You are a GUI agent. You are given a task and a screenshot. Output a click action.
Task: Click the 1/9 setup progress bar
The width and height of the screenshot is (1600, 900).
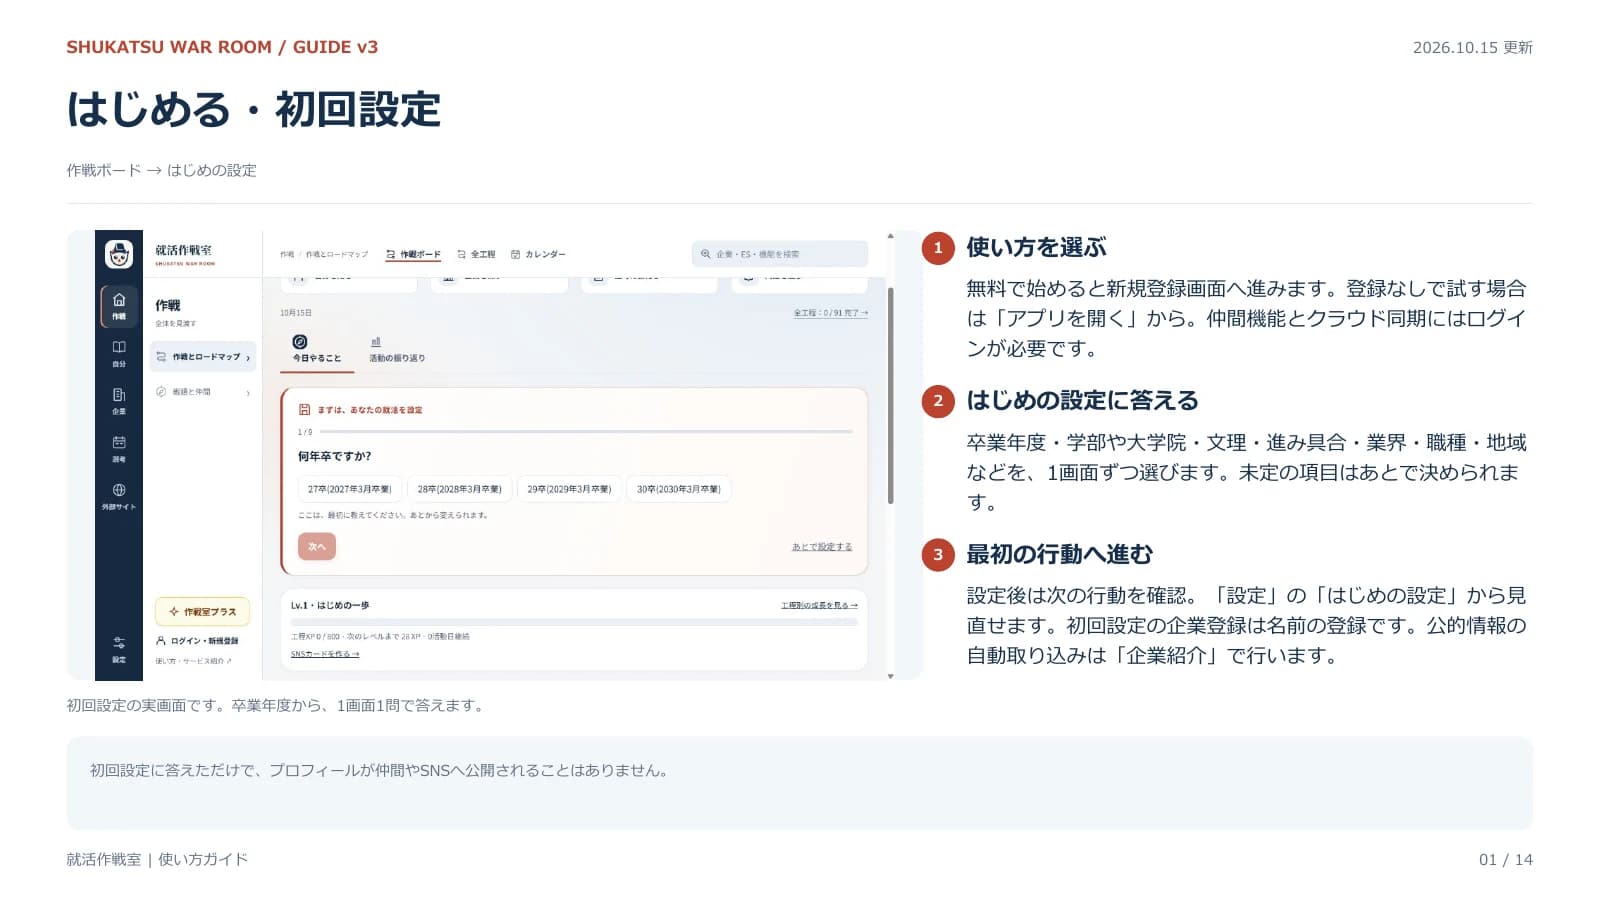click(586, 432)
